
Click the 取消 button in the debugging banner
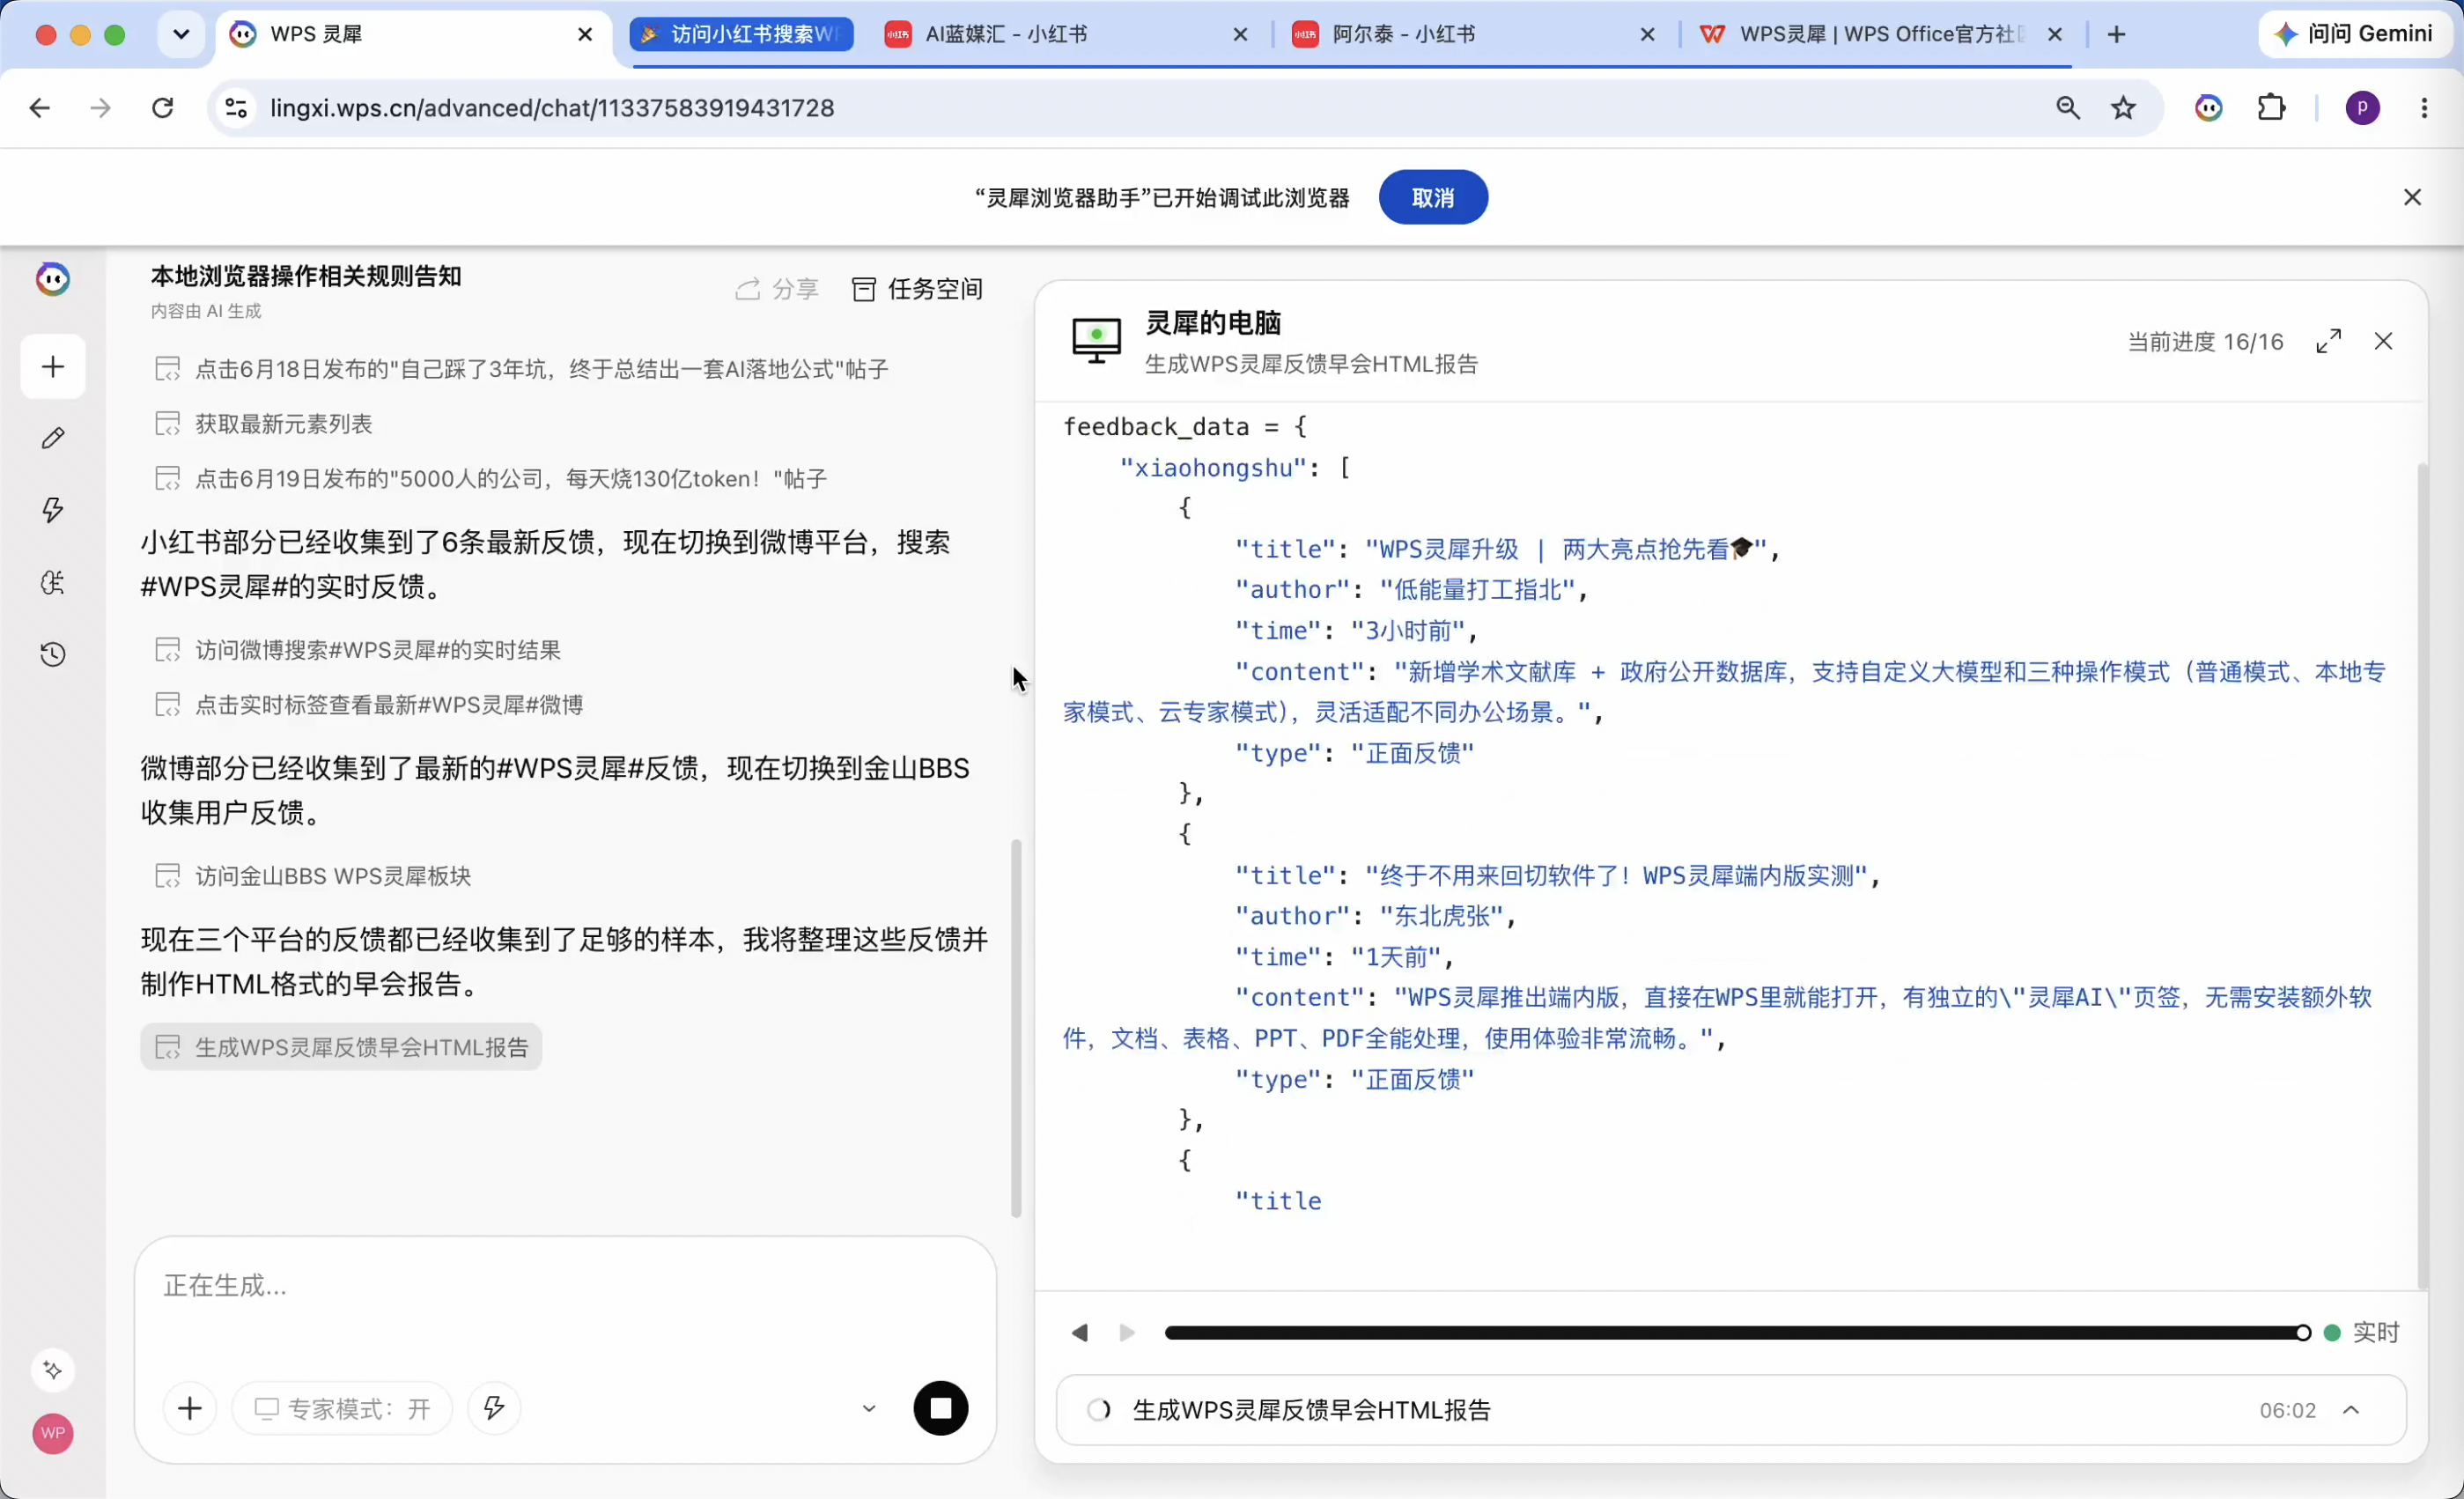point(1433,198)
